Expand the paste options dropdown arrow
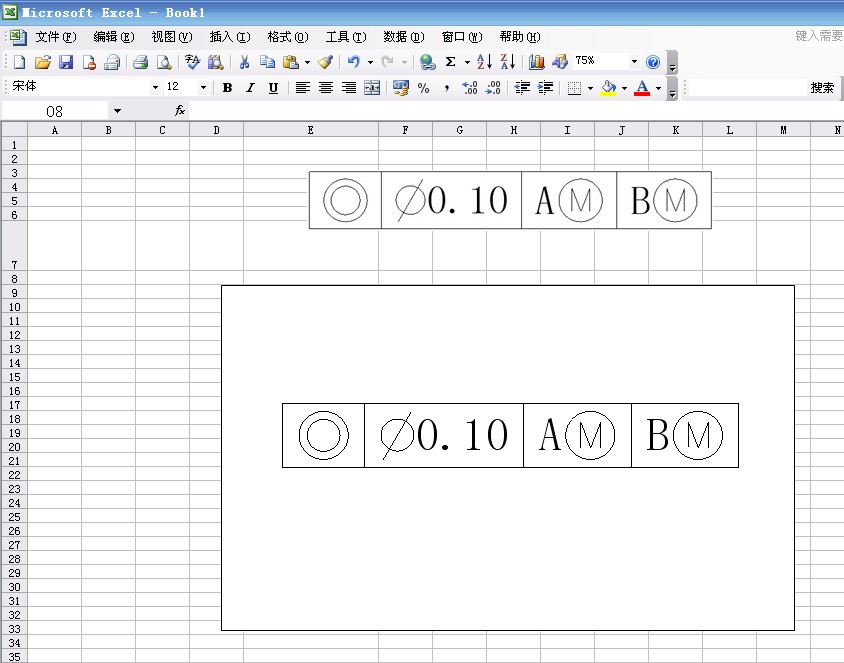This screenshot has height=663, width=844. click(x=307, y=62)
